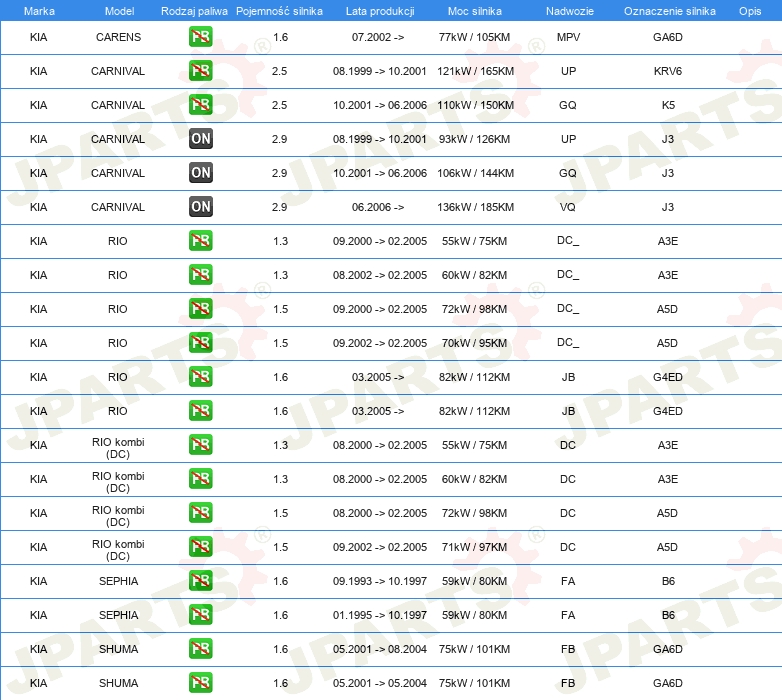
Task: Click the date range 09.1993 -> 10.1997
Action: 380,581
